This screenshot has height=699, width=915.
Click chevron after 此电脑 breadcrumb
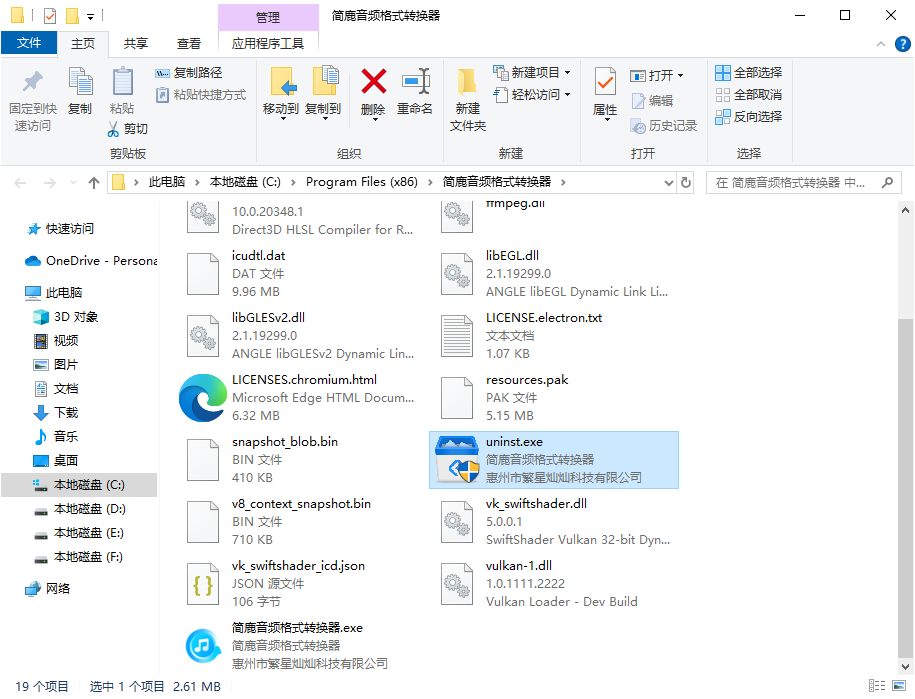coord(197,183)
